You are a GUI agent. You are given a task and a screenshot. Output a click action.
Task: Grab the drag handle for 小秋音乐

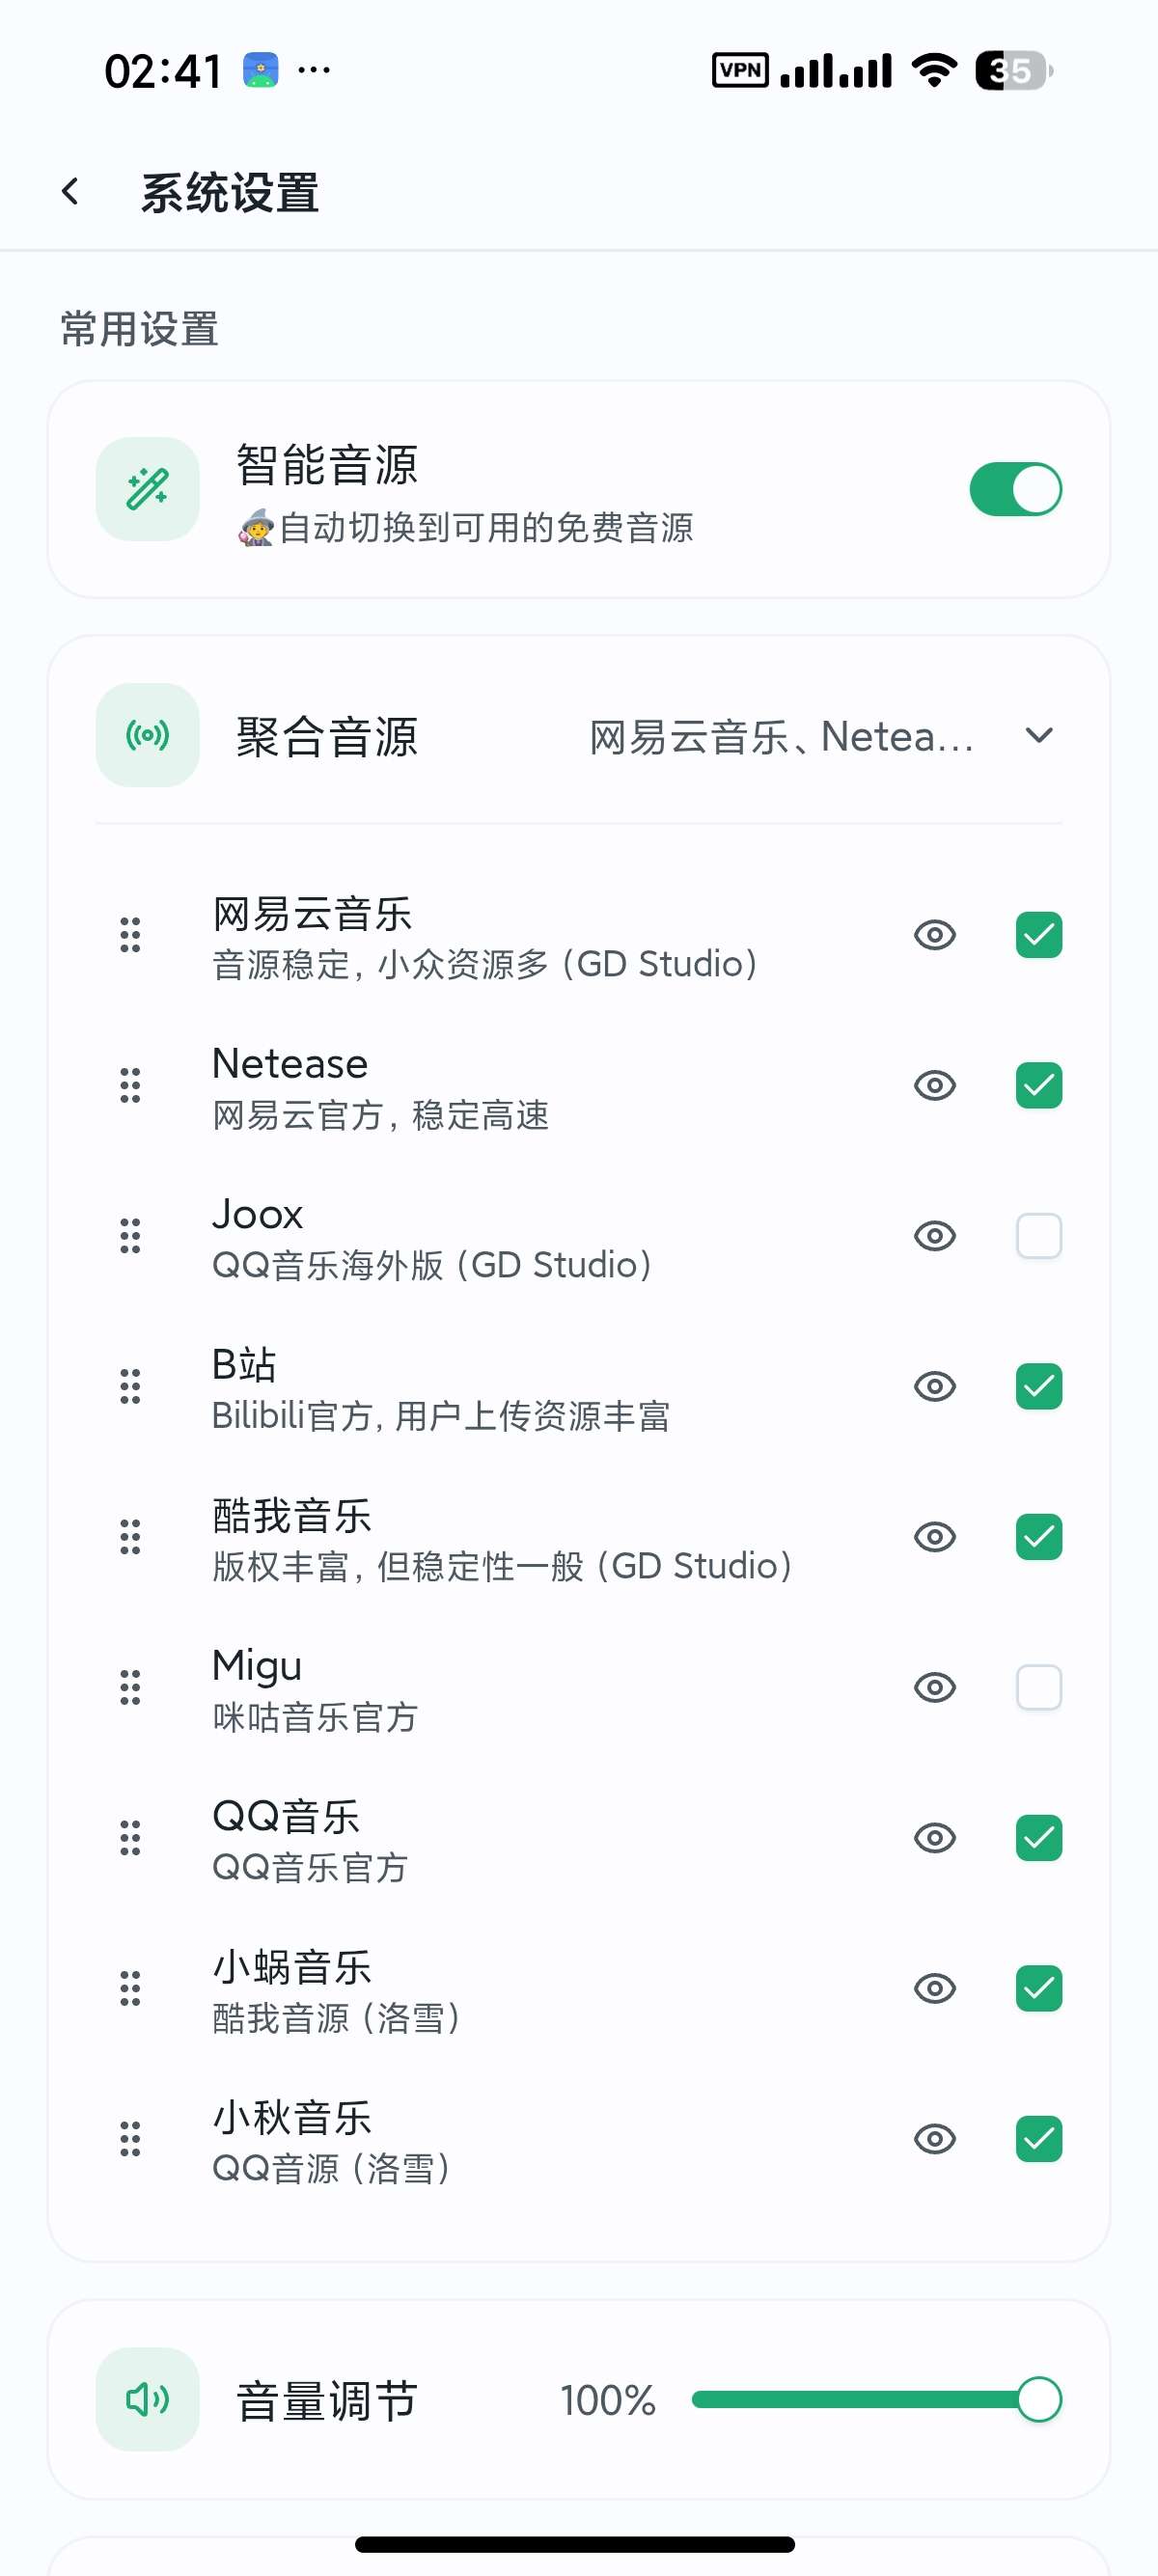[x=130, y=2138]
